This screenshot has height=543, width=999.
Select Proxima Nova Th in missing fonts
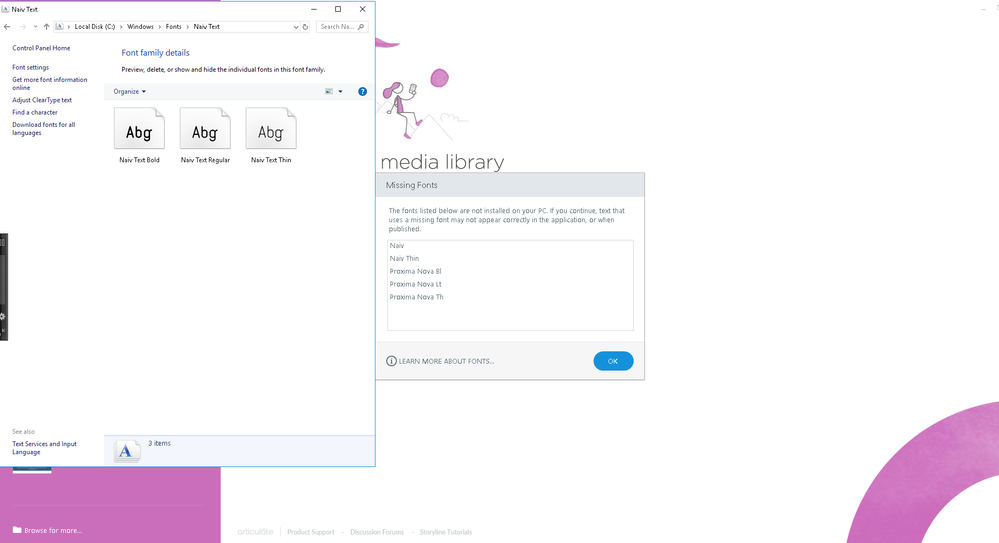coord(417,297)
